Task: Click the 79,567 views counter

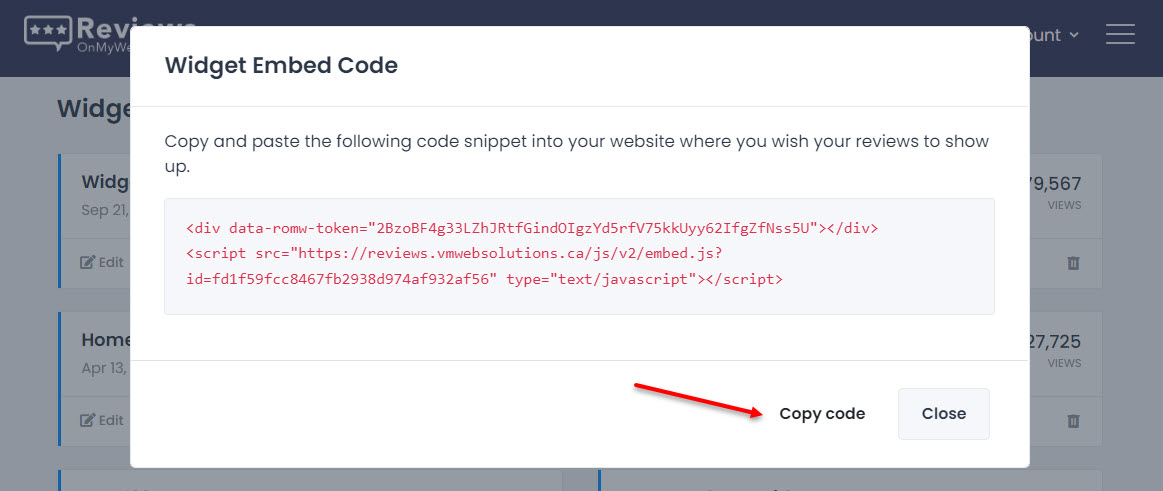Action: point(1055,192)
